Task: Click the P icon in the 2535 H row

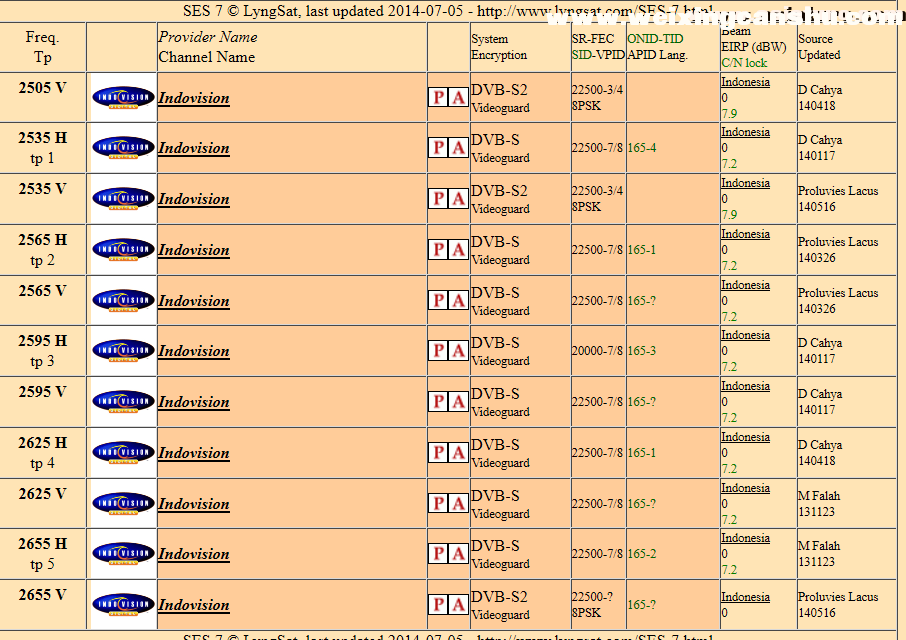Action: point(439,148)
